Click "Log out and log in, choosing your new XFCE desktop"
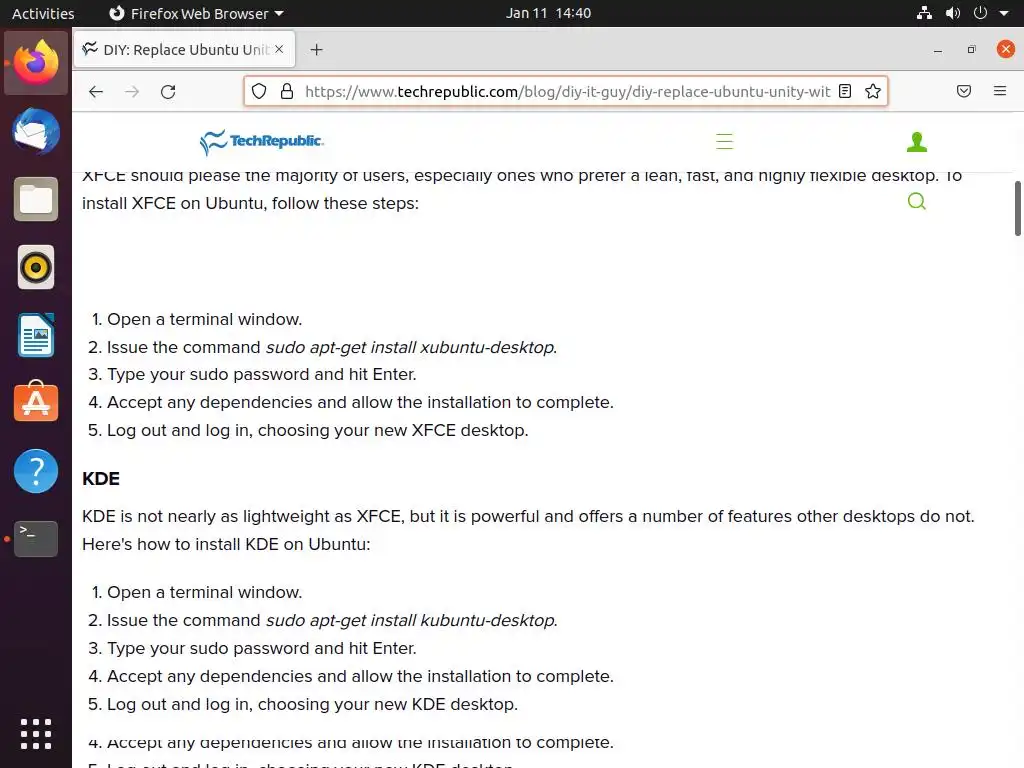Viewport: 1024px width, 768px height. [x=317, y=430]
